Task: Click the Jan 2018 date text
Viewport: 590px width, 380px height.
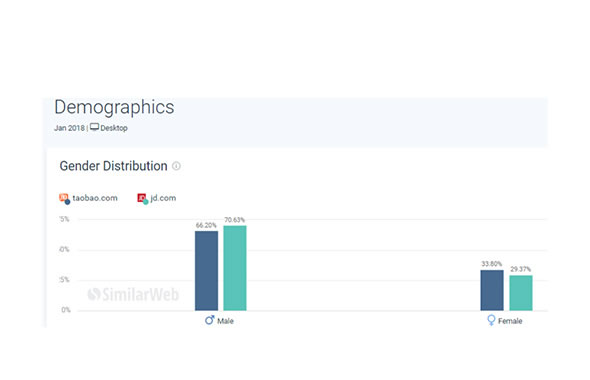Action: (69, 128)
